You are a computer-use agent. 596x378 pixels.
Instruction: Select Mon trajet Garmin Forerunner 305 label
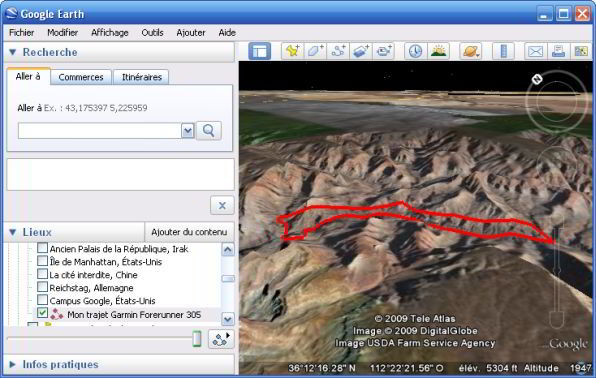coord(134,314)
